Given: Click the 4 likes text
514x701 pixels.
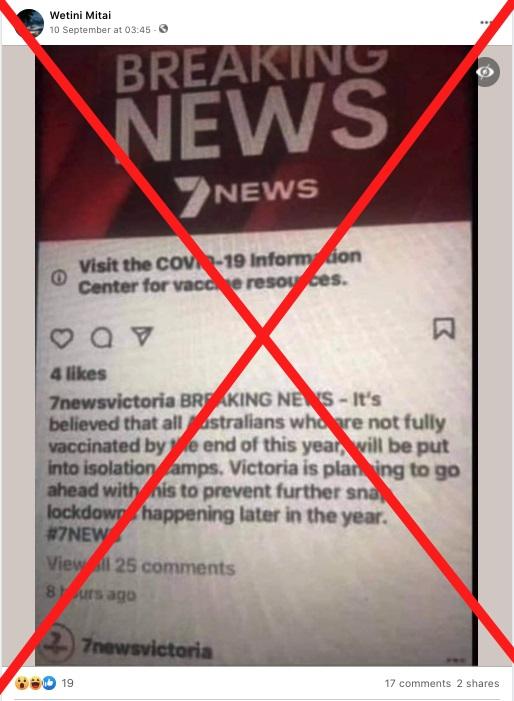Looking at the screenshot, I should pos(78,374).
